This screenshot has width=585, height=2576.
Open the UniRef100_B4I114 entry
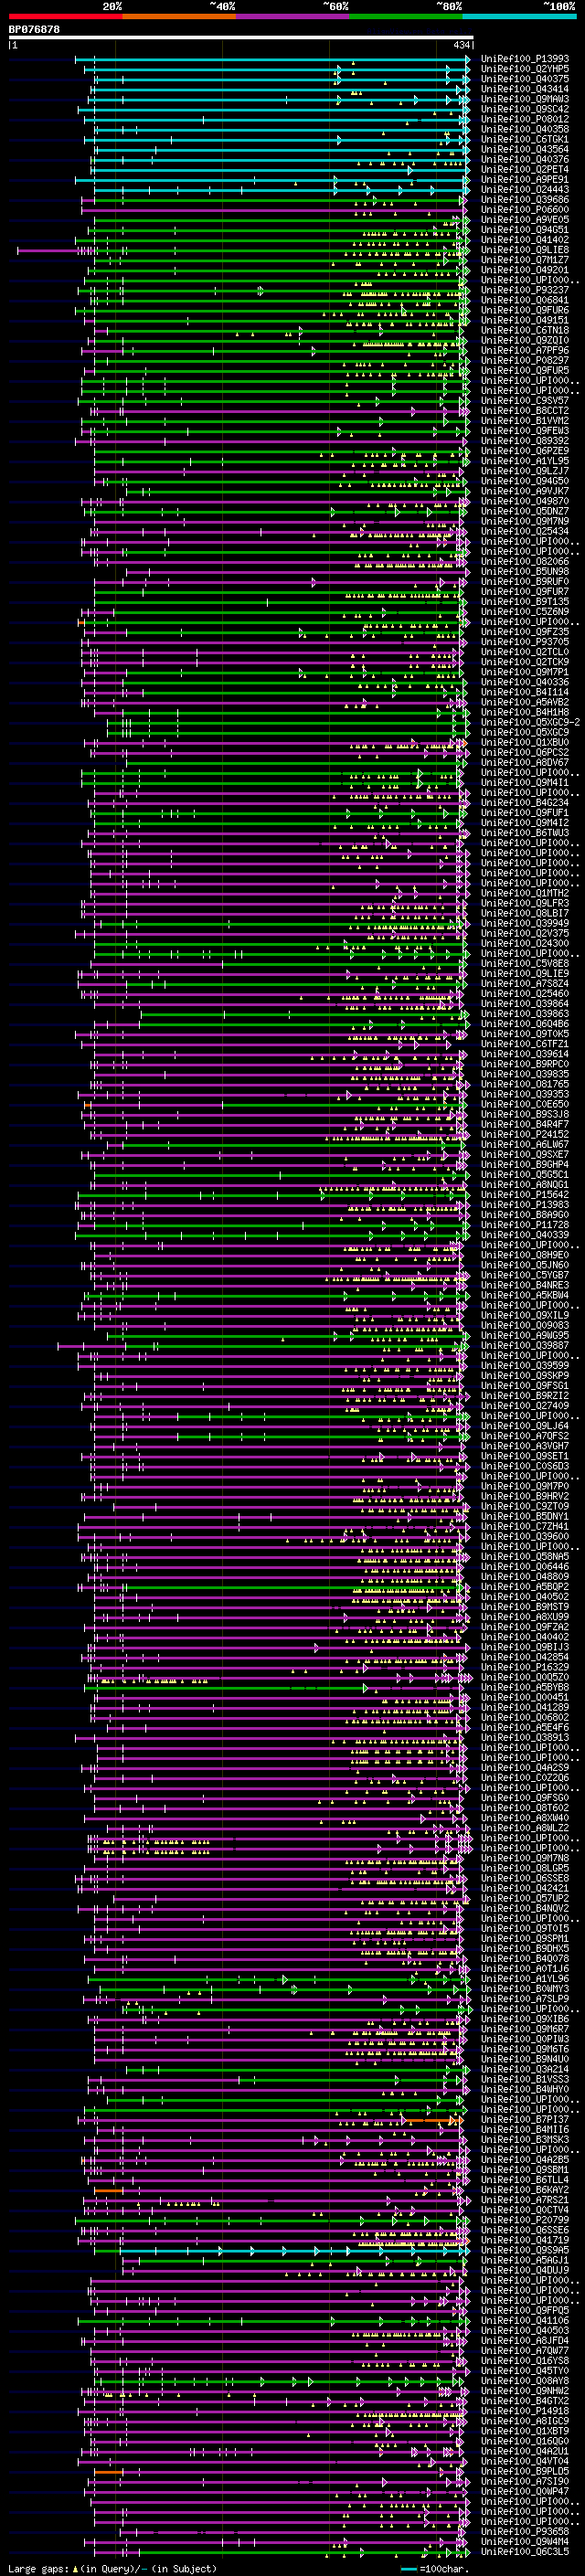pos(525,692)
